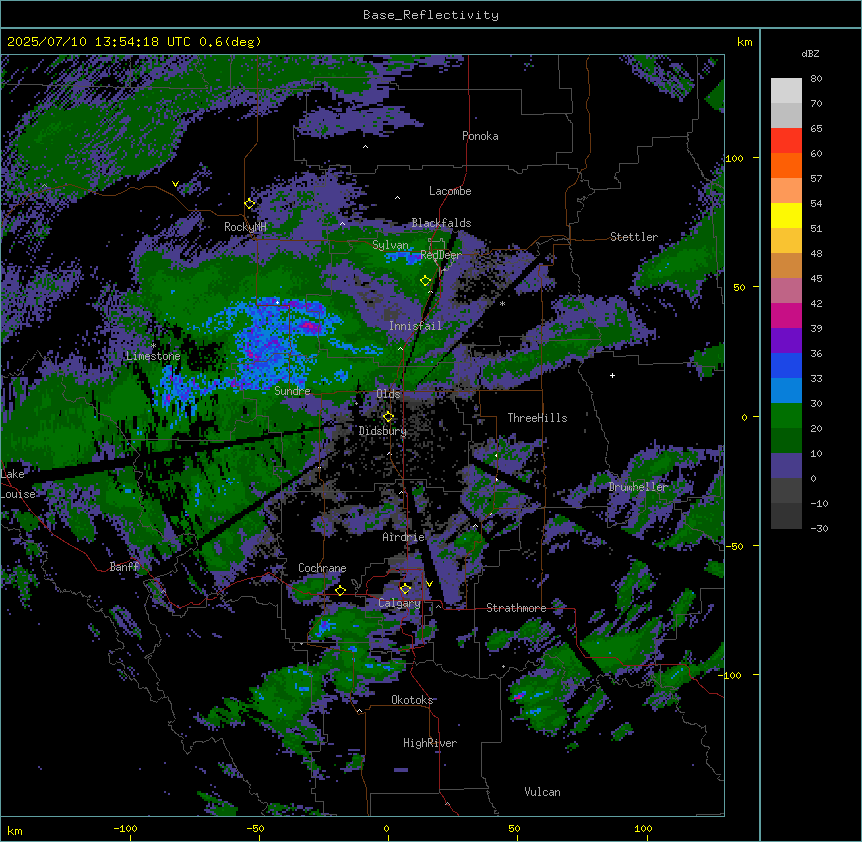Click the Limestone label
Image resolution: width=862 pixels, height=842 pixels.
pos(153,356)
